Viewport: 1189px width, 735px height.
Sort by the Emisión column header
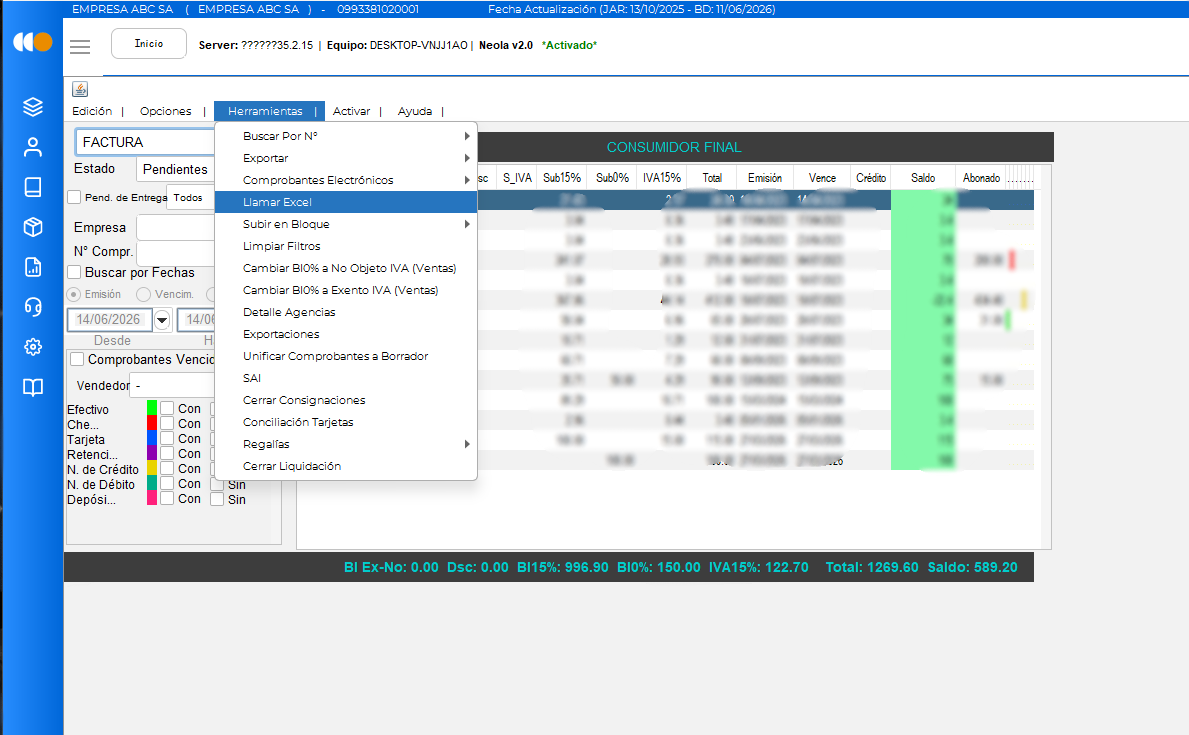(x=764, y=177)
